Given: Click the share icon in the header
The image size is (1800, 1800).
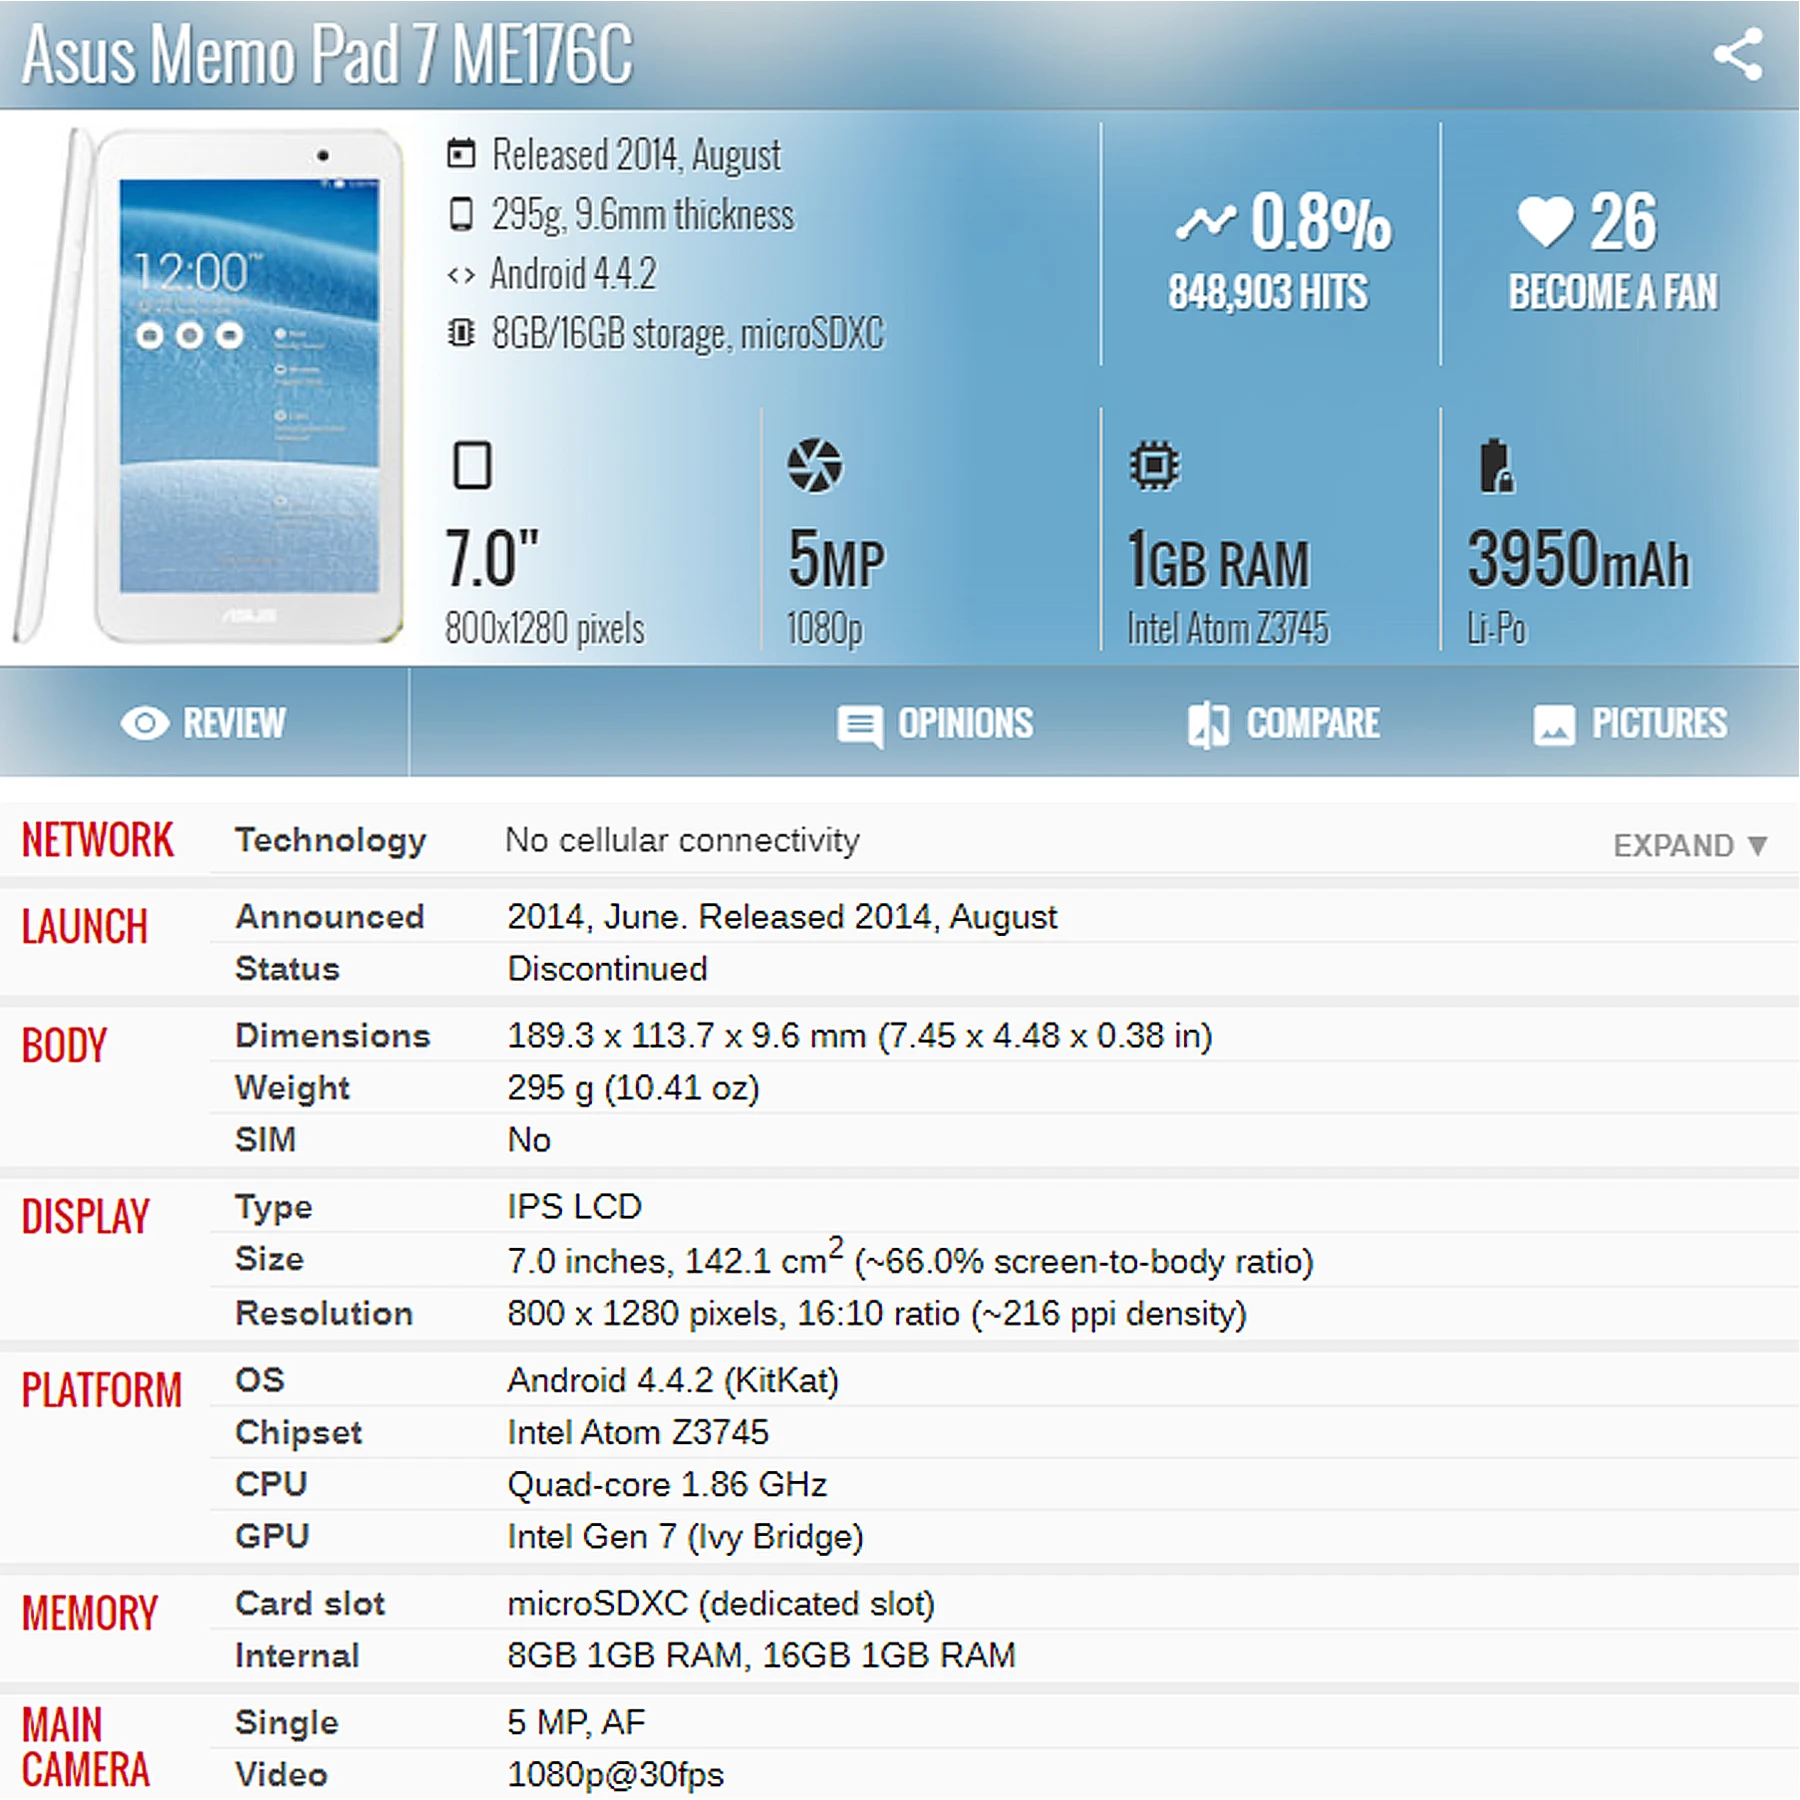Looking at the screenshot, I should (1738, 54).
